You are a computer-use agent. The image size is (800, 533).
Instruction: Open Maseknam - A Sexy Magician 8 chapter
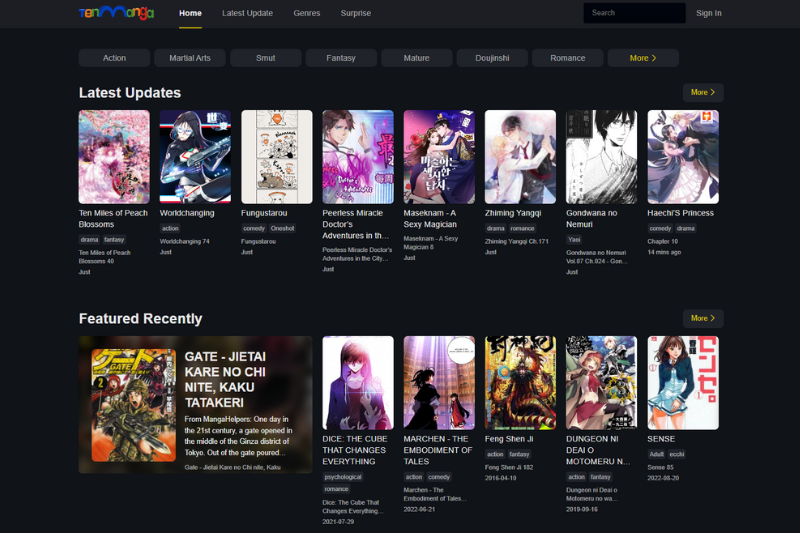pos(431,243)
